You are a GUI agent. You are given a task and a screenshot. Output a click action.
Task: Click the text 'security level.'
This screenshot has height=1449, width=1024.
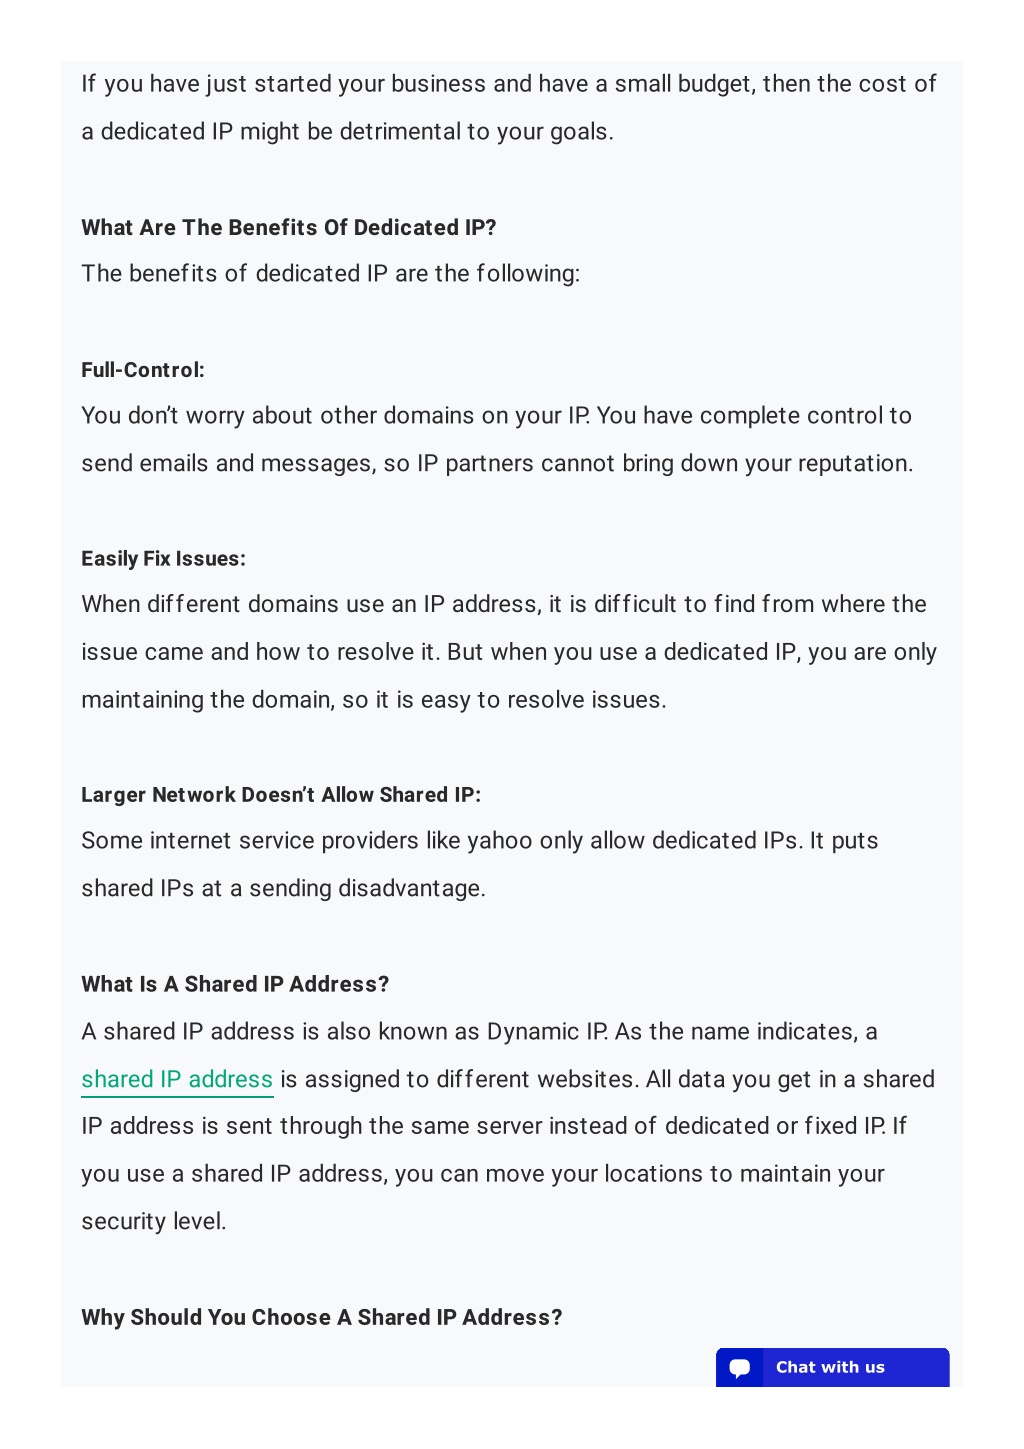[154, 1222]
